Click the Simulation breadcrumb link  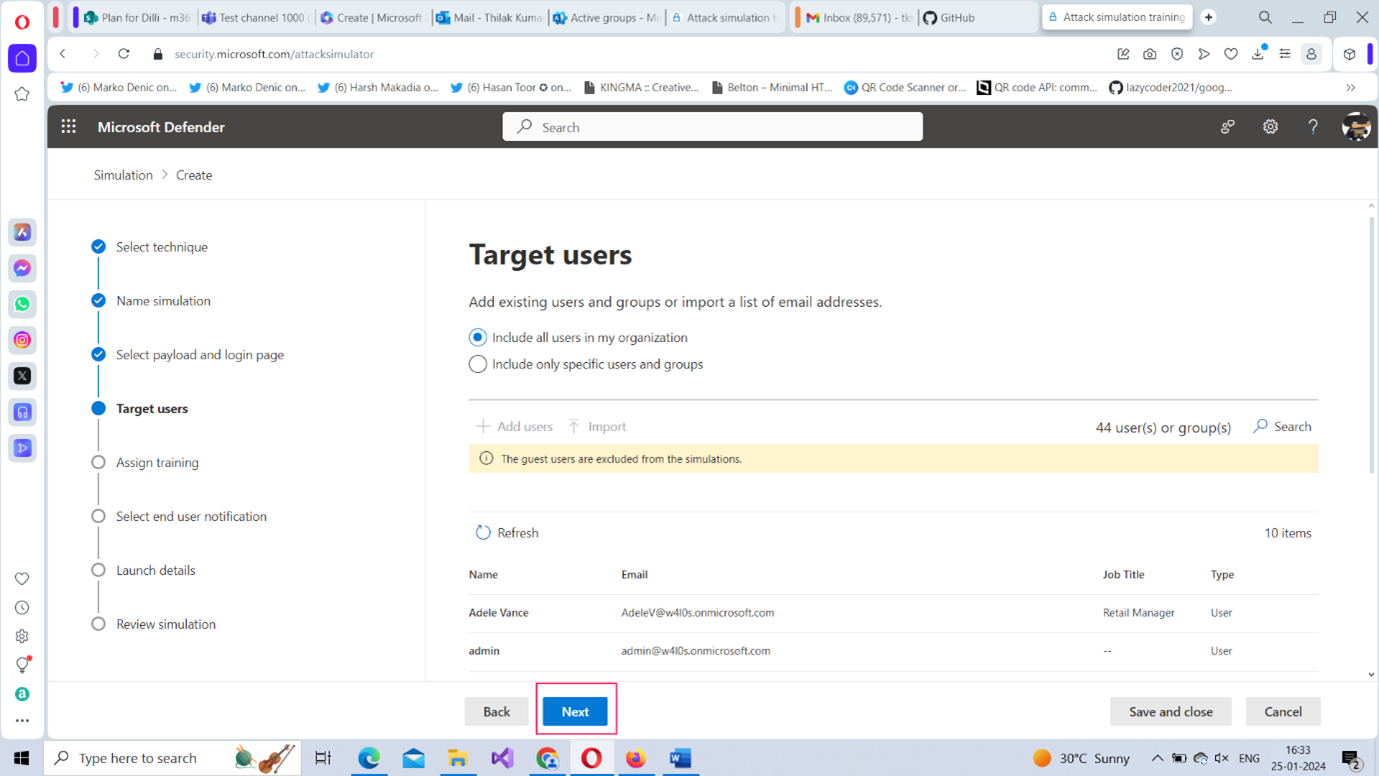[123, 175]
